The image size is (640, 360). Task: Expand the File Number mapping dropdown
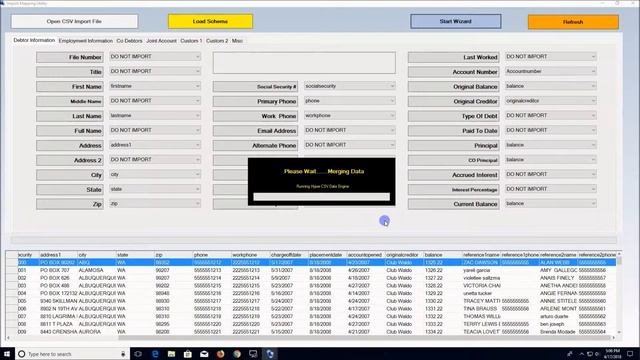(155, 57)
